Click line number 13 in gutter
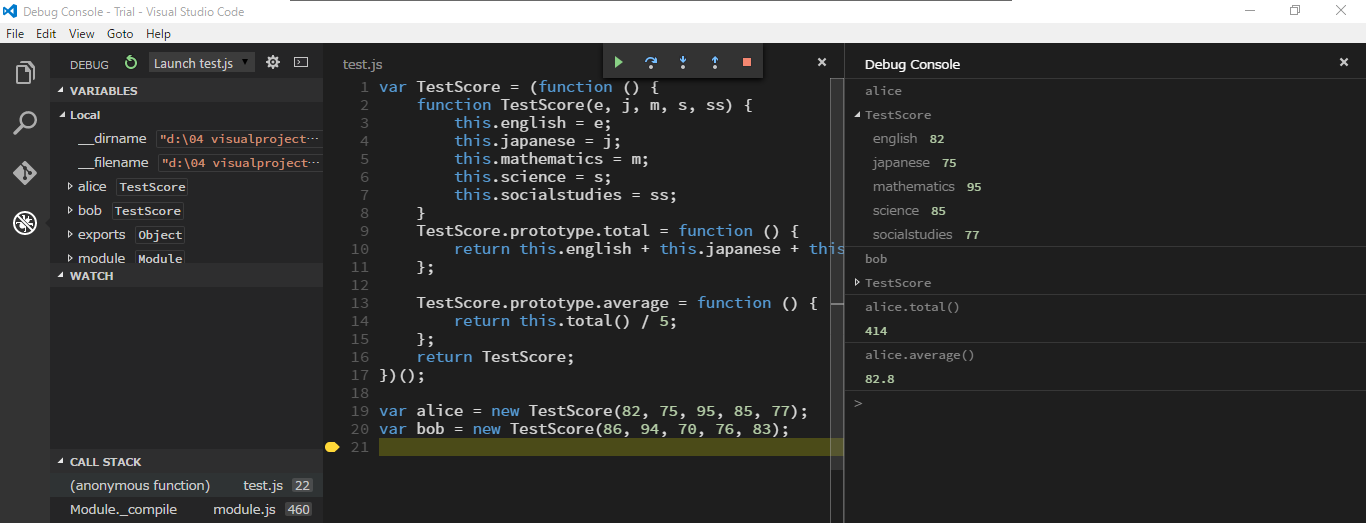1366x523 pixels. click(360, 303)
